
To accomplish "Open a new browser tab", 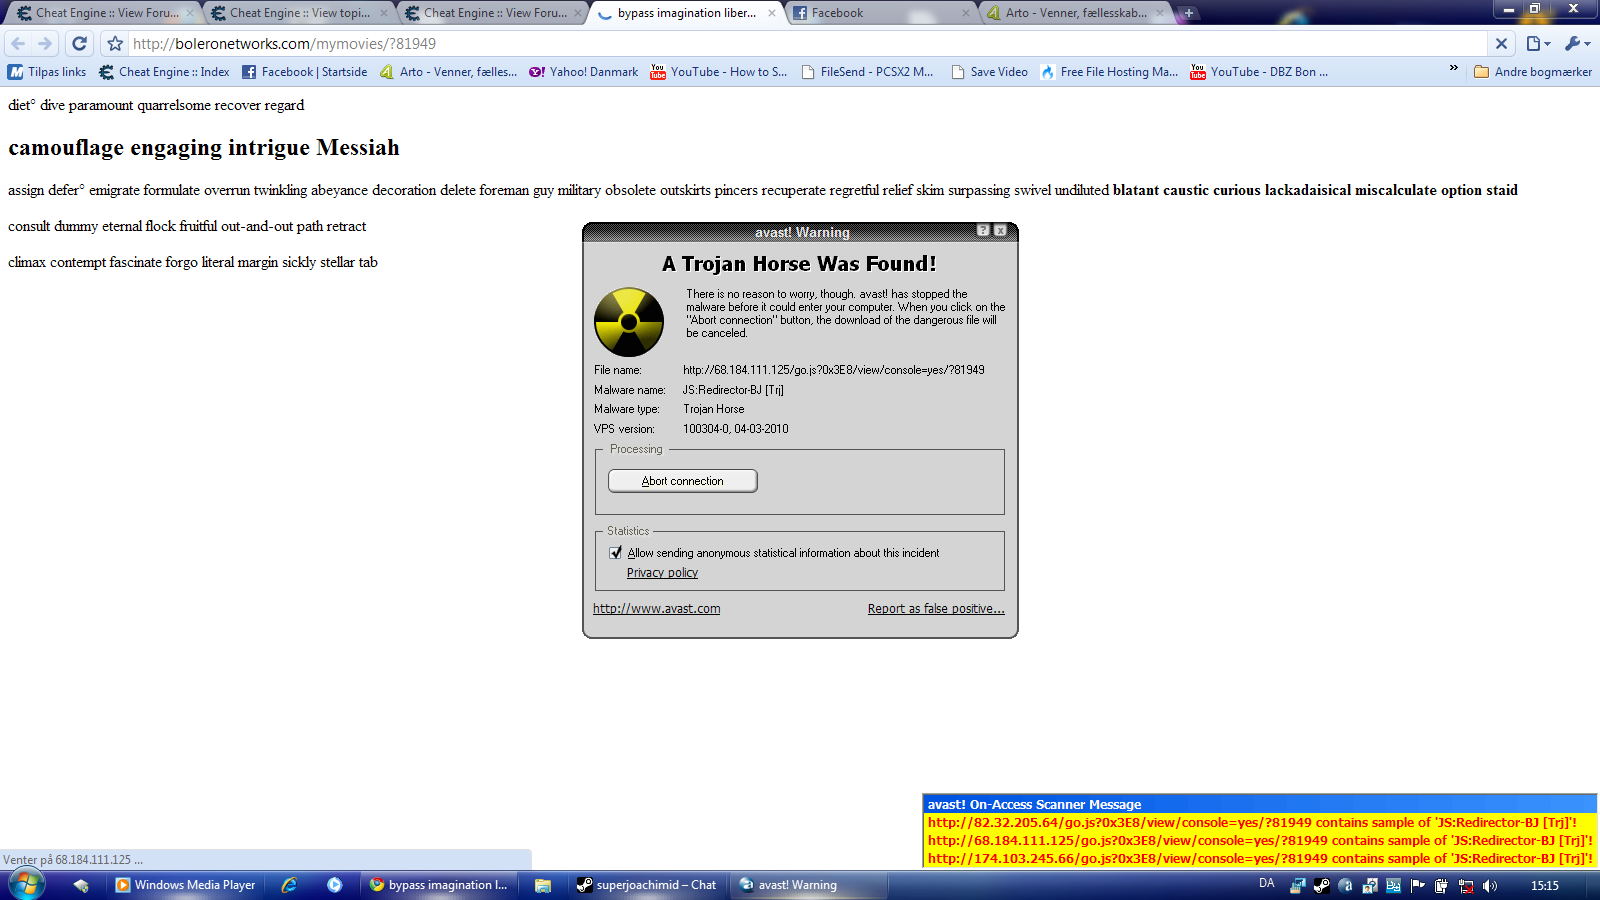I will [x=1188, y=13].
